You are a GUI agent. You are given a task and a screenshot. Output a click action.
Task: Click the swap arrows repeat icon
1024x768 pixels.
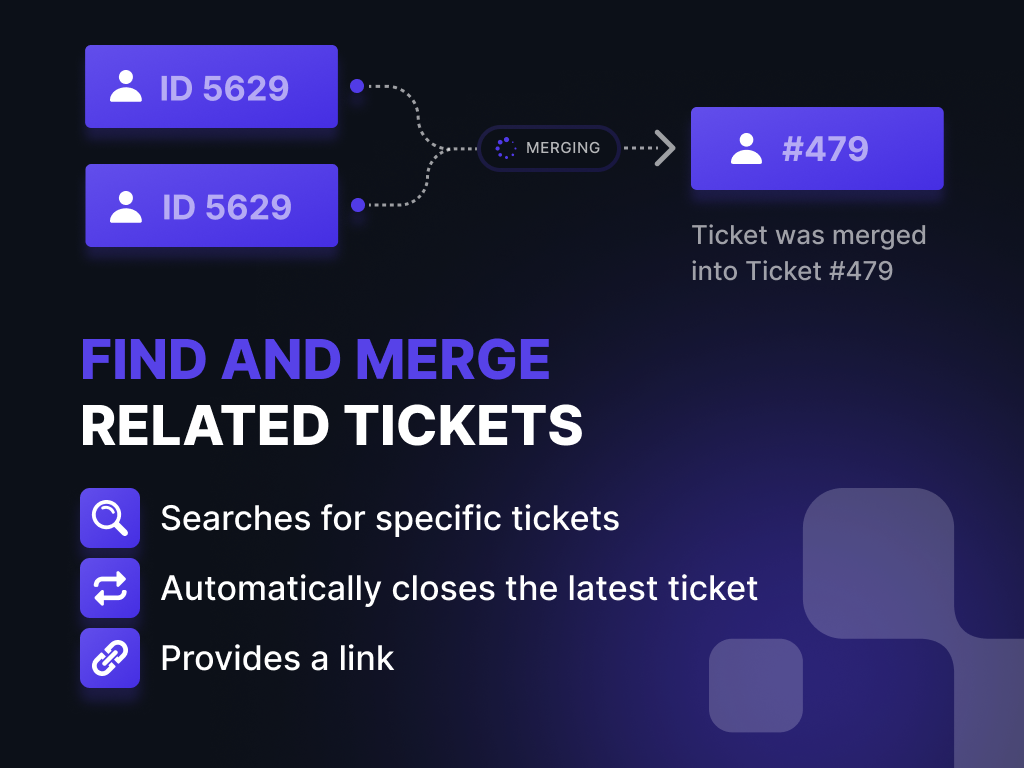point(110,588)
